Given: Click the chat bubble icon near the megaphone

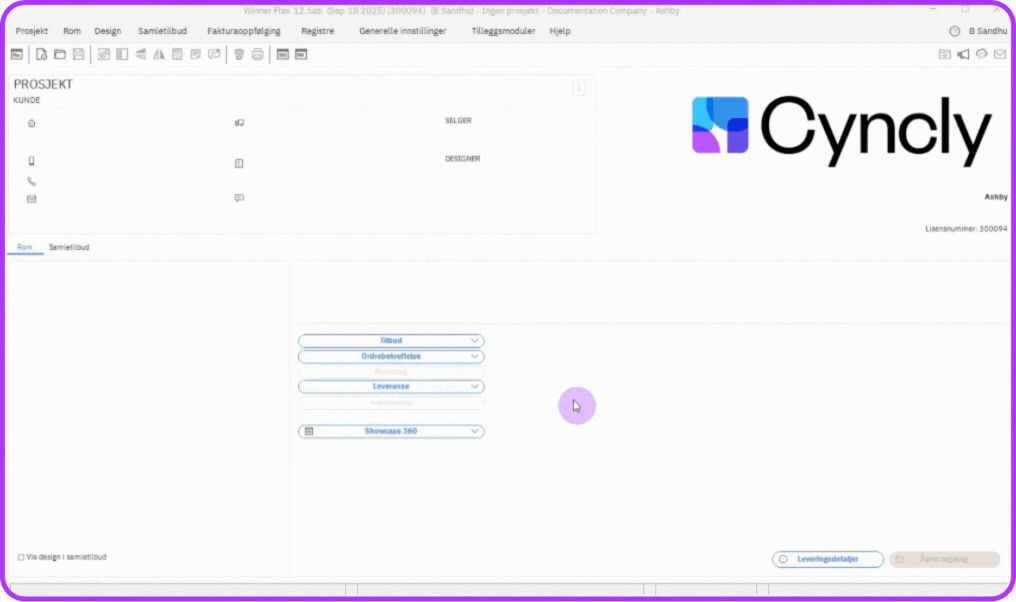Looking at the screenshot, I should [x=981, y=54].
